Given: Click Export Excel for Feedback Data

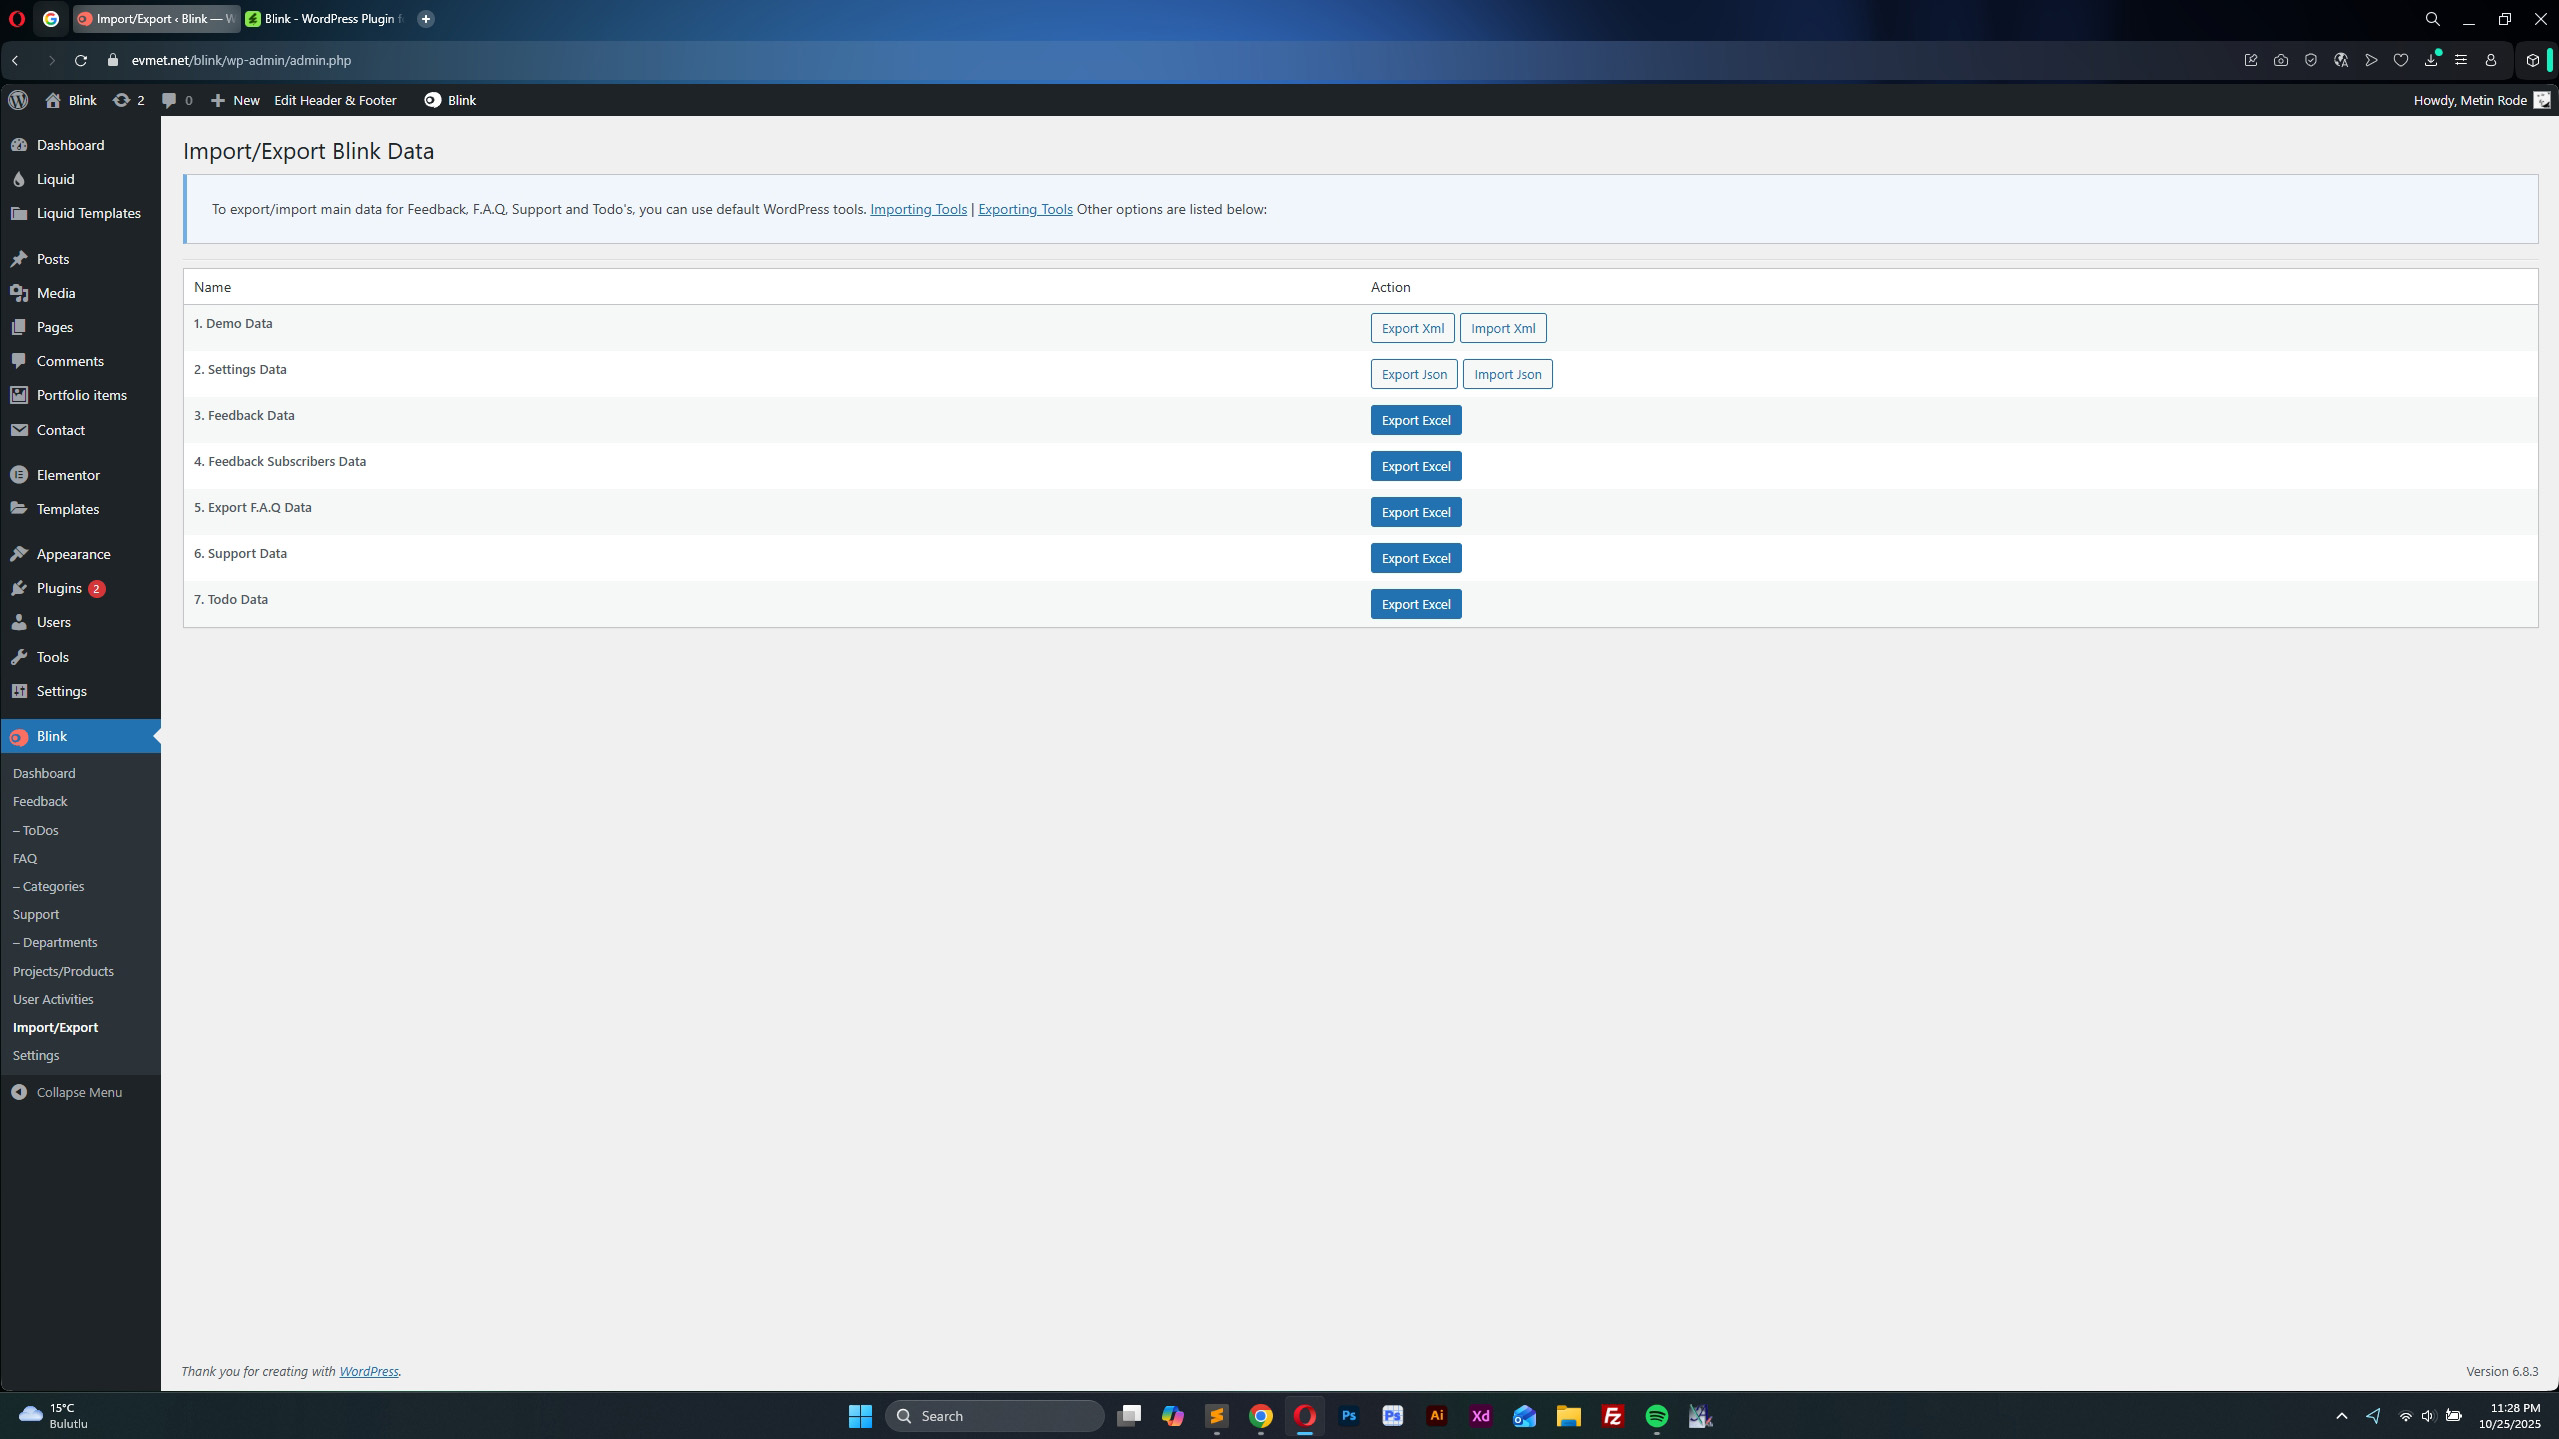Looking at the screenshot, I should [1415, 420].
